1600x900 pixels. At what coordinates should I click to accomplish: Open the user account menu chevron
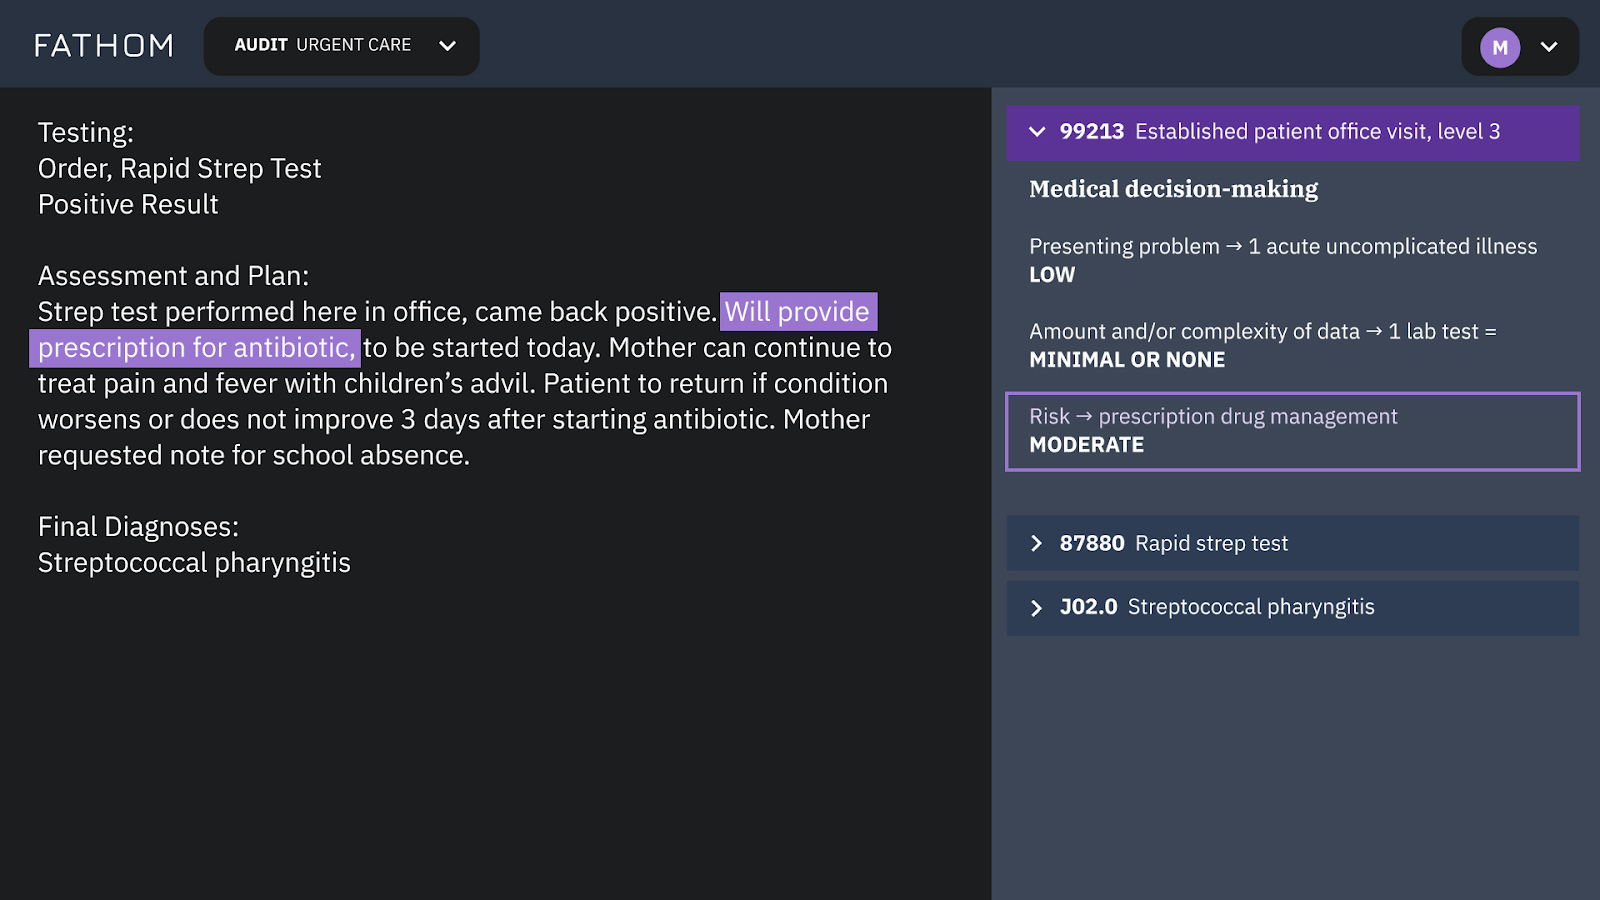1549,47
